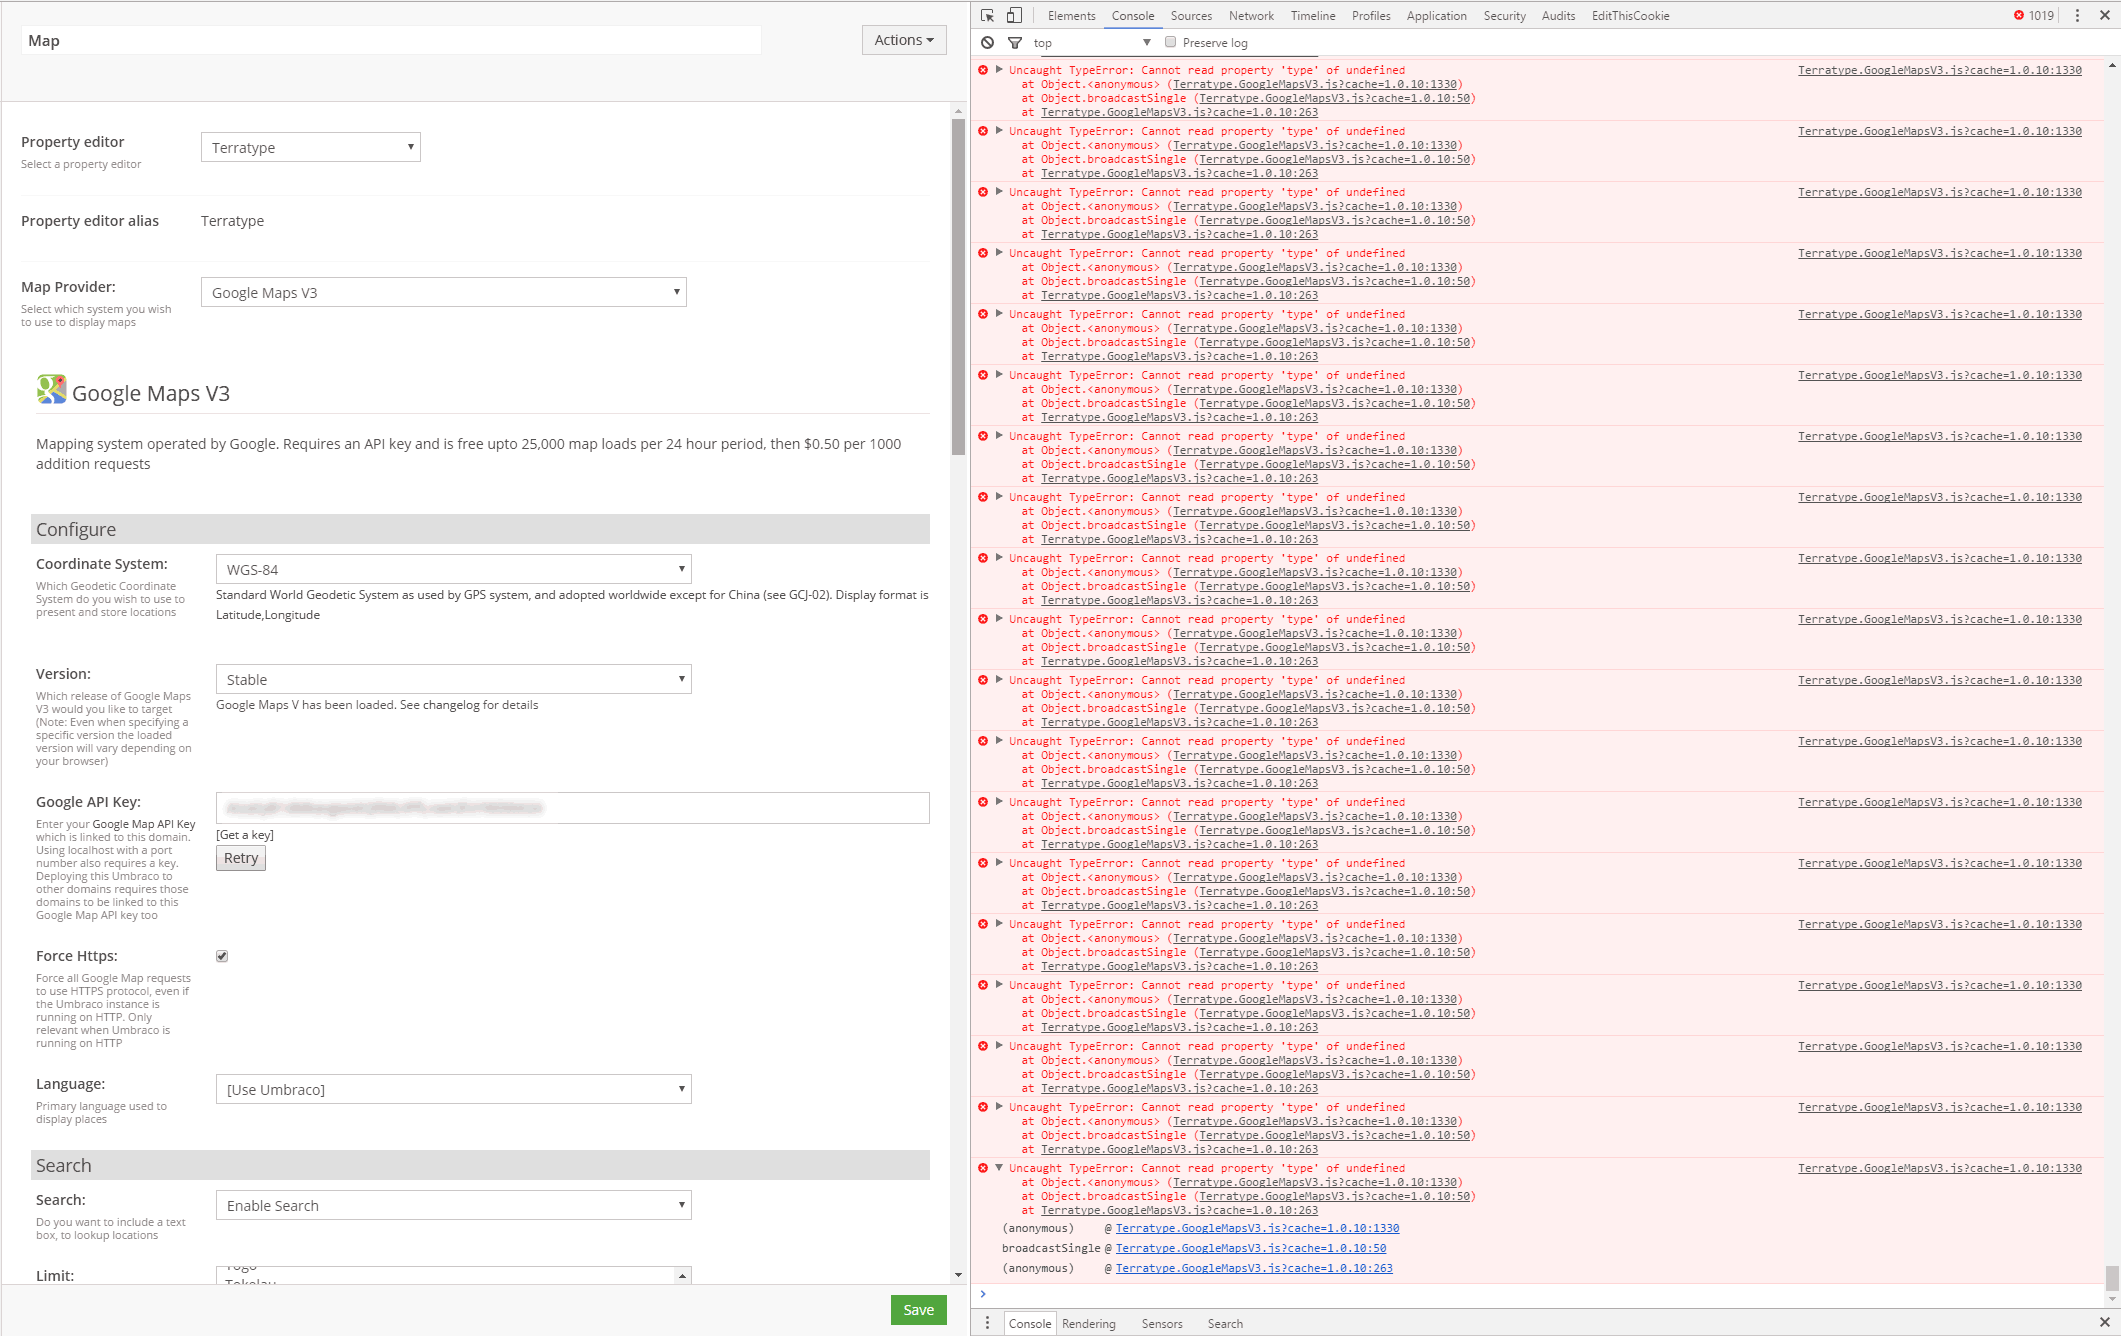2121x1336 pixels.
Task: Expand the first Uncaught TypeError entry
Action: [x=998, y=70]
